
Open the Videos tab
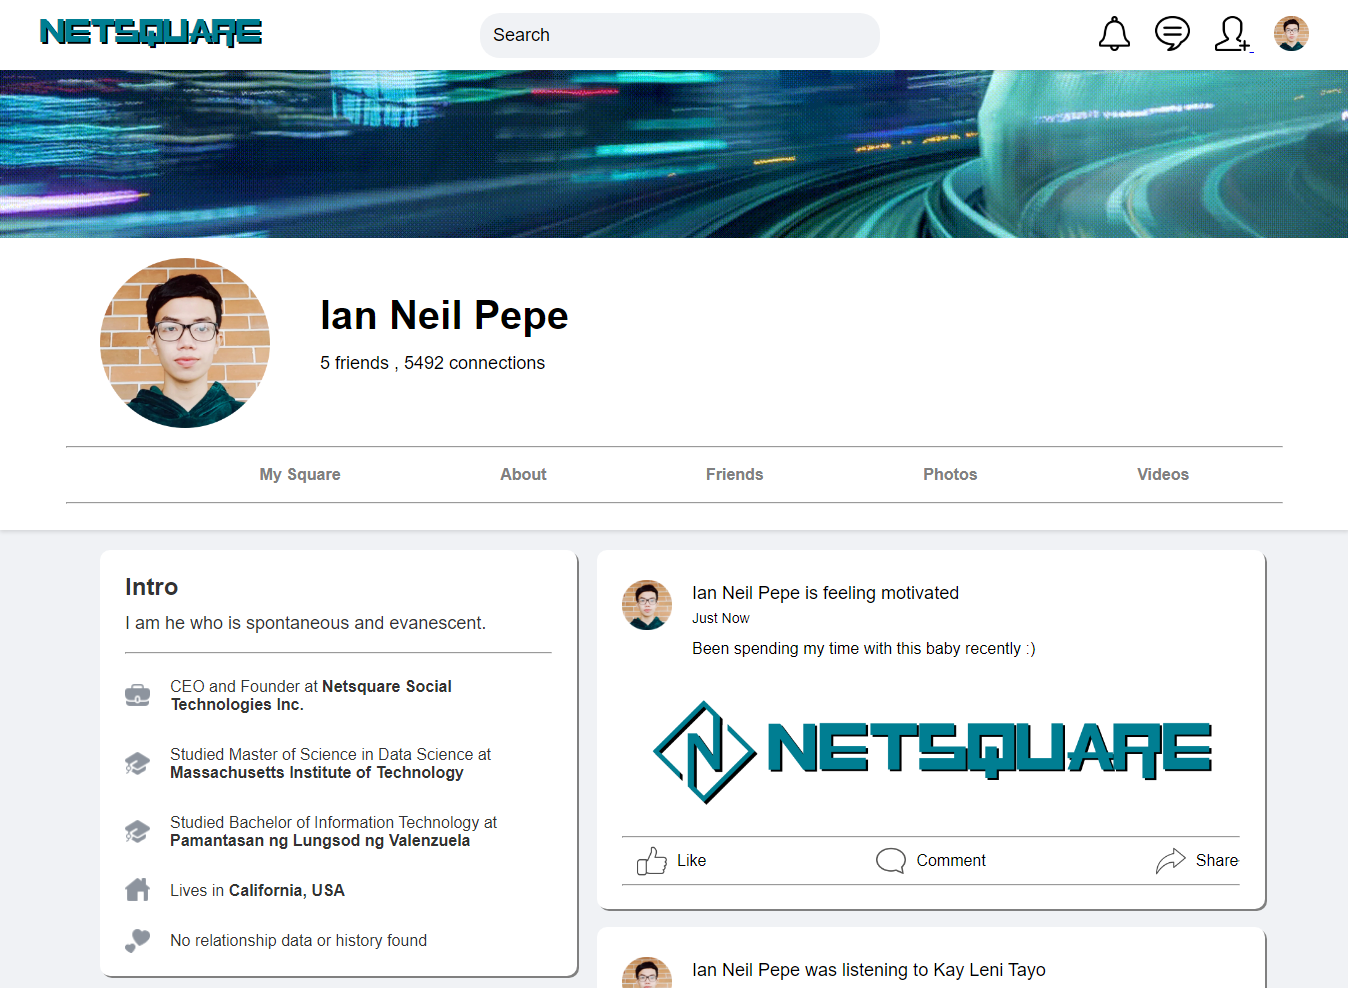[x=1163, y=474]
